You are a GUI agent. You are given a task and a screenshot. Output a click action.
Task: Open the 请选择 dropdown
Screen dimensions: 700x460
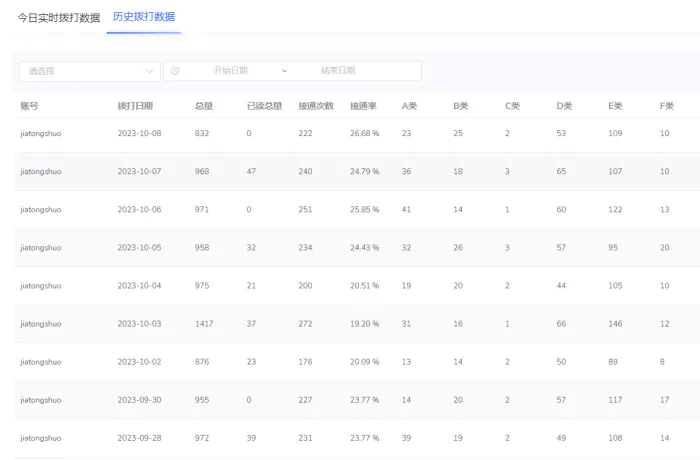[90, 71]
